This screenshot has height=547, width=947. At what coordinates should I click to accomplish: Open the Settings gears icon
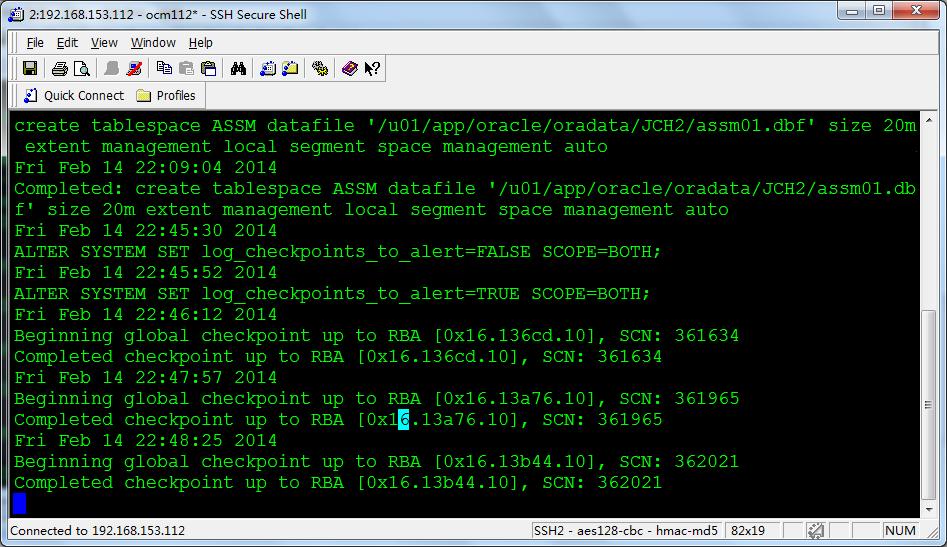tap(319, 68)
